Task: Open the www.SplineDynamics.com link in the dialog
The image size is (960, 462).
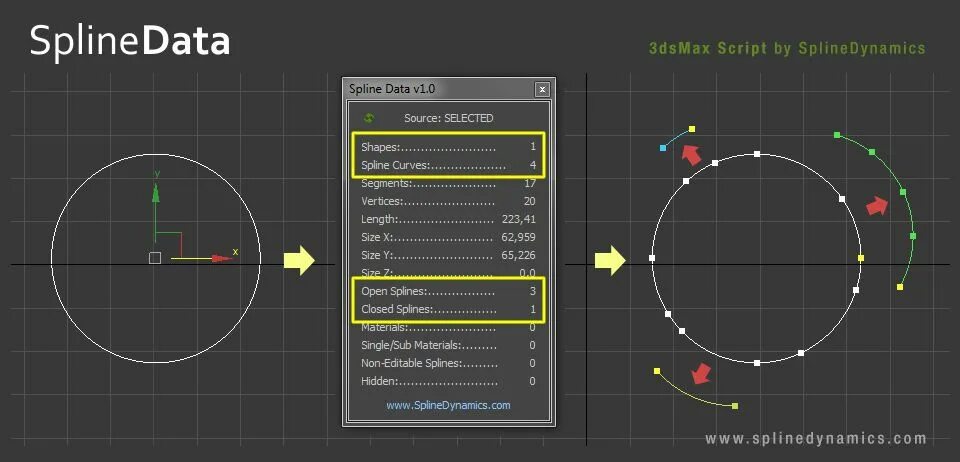Action: (448, 405)
